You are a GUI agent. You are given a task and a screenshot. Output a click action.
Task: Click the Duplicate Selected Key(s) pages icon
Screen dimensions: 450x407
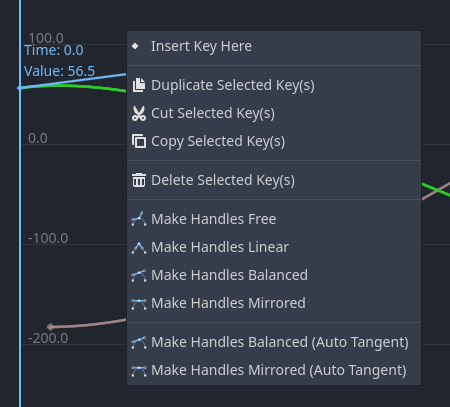pos(139,85)
